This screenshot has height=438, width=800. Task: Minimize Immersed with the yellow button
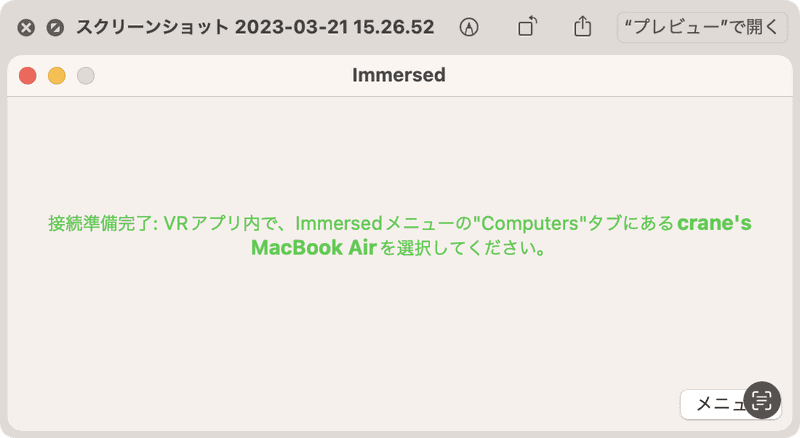pos(57,76)
